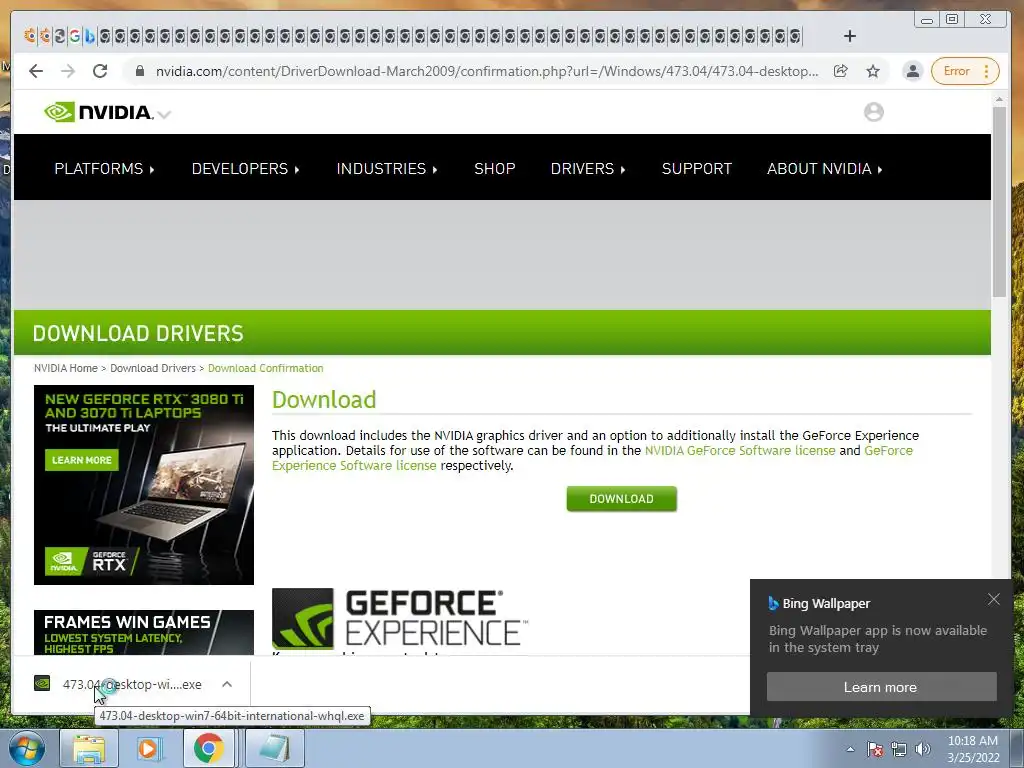Open the NVIDIA account user icon
Image resolution: width=1024 pixels, height=768 pixels.
(873, 112)
